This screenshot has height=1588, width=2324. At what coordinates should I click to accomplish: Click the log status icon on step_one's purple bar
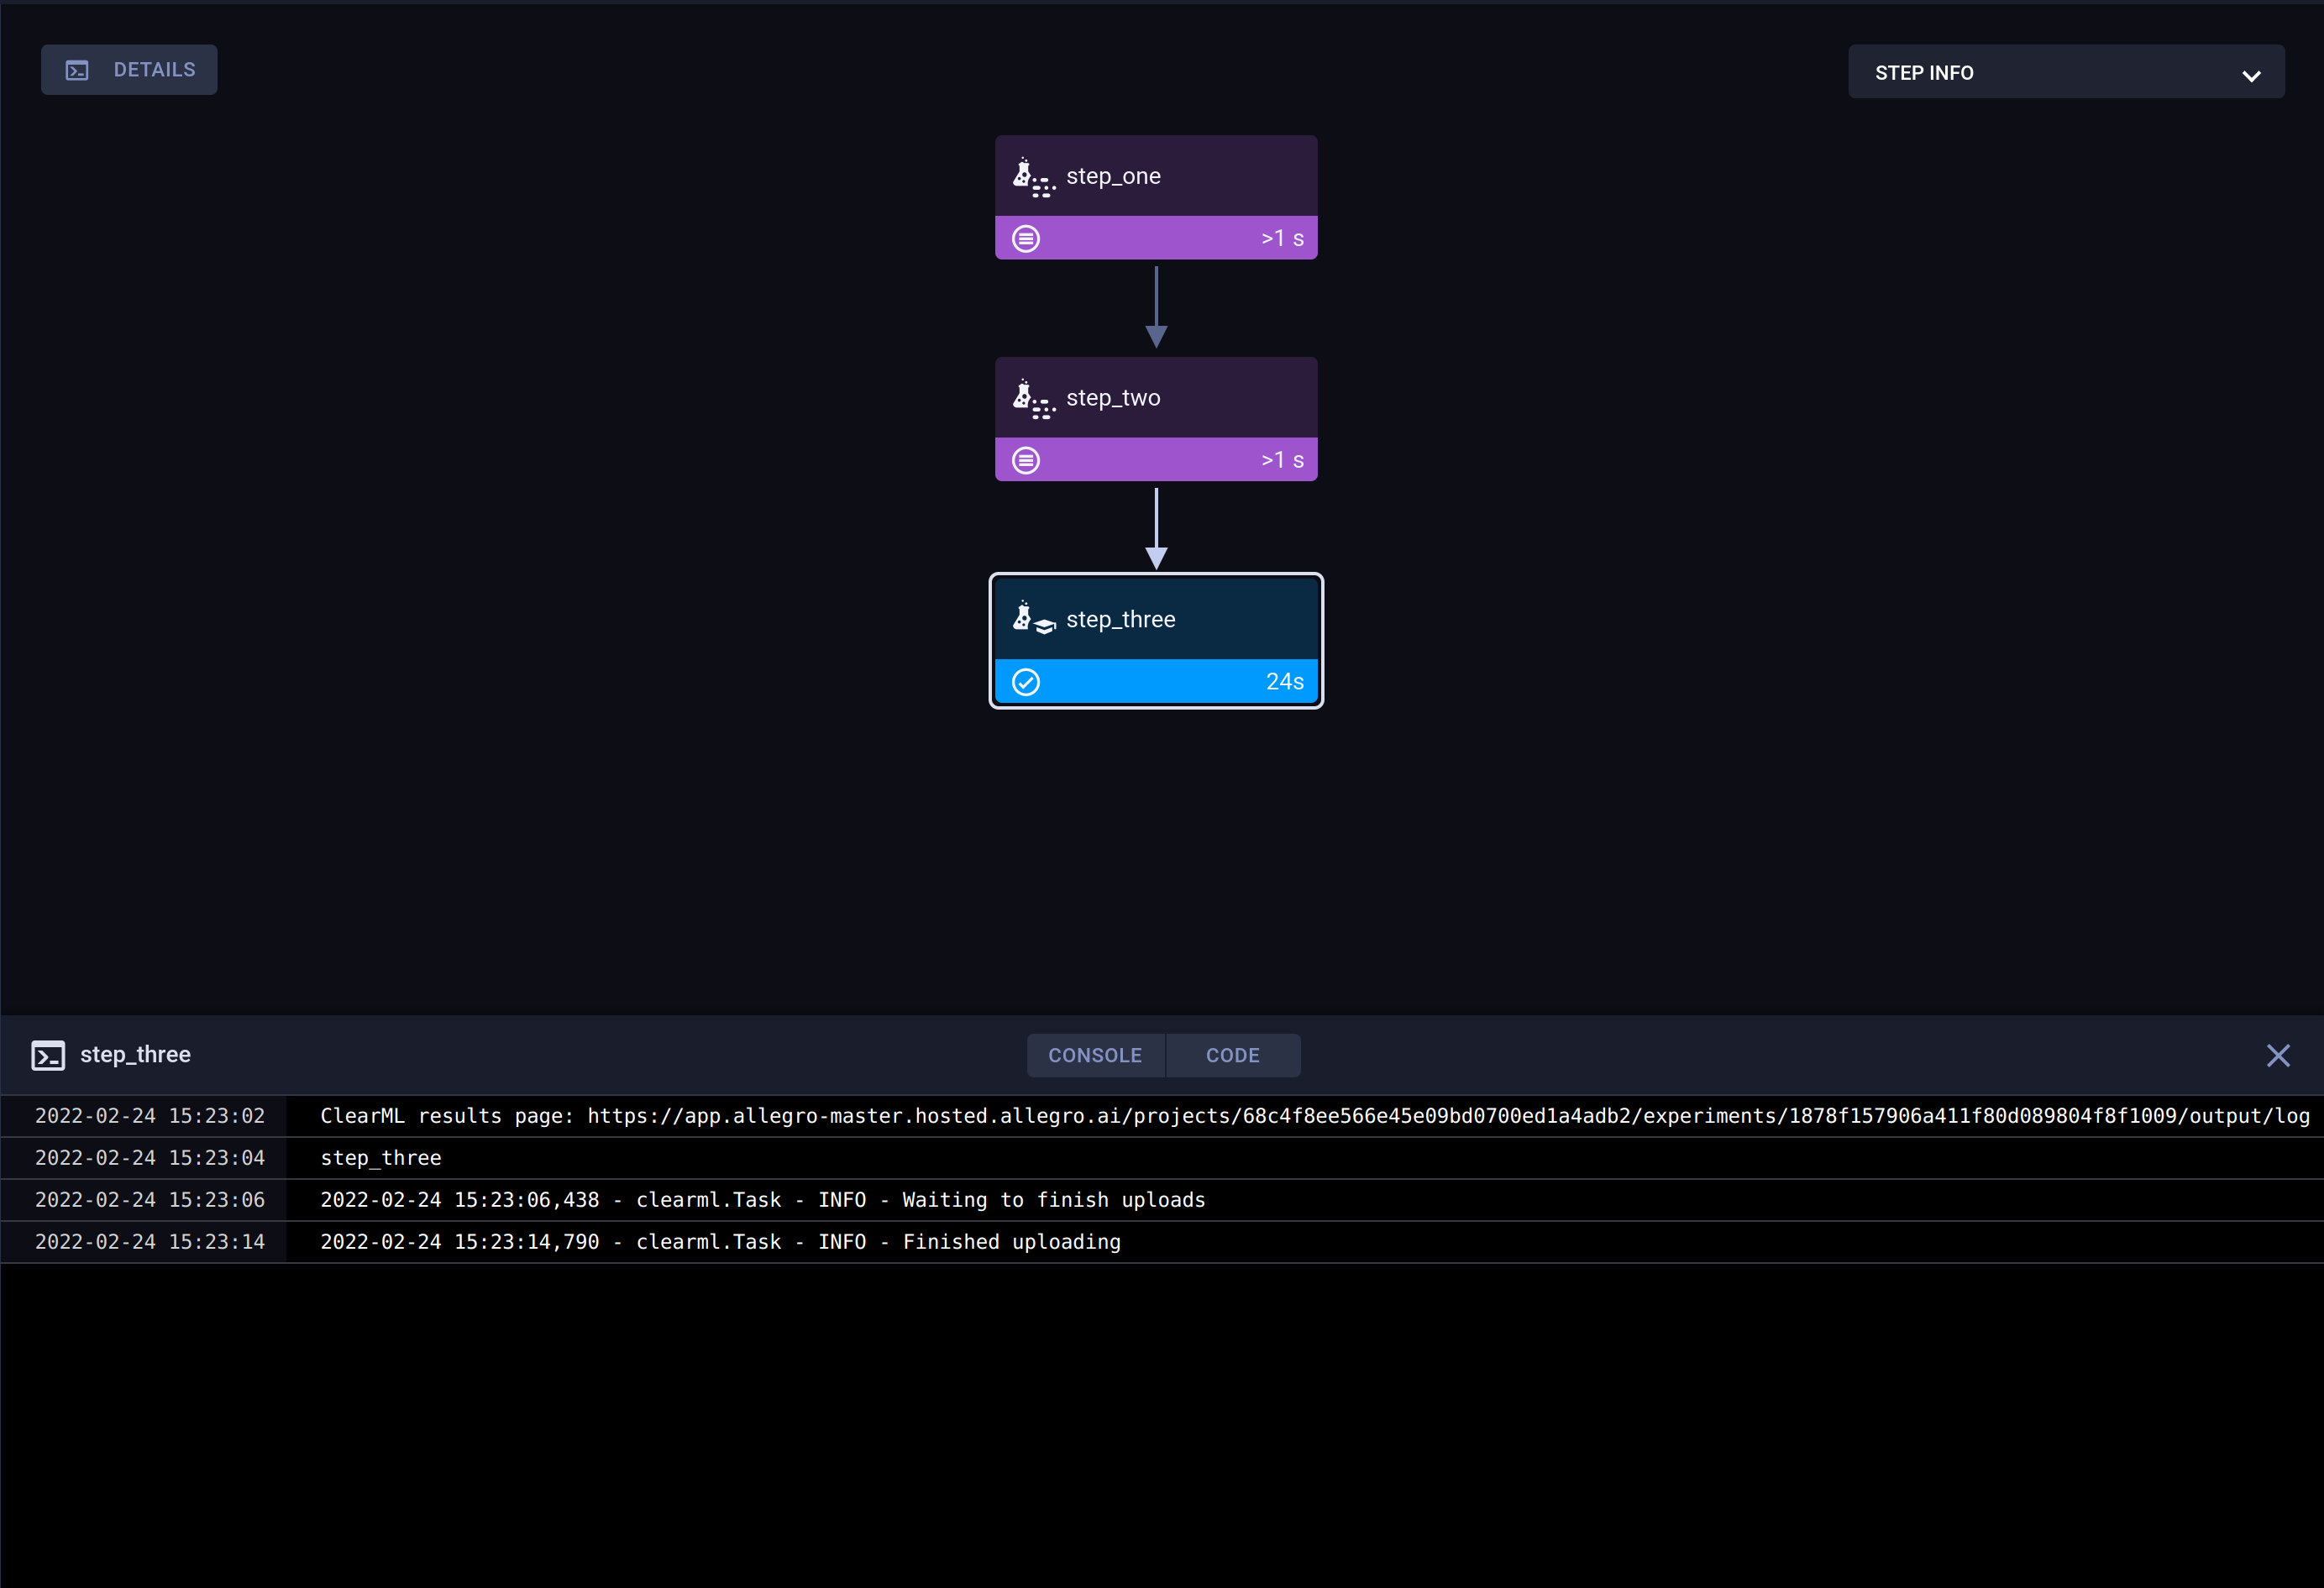[1026, 238]
